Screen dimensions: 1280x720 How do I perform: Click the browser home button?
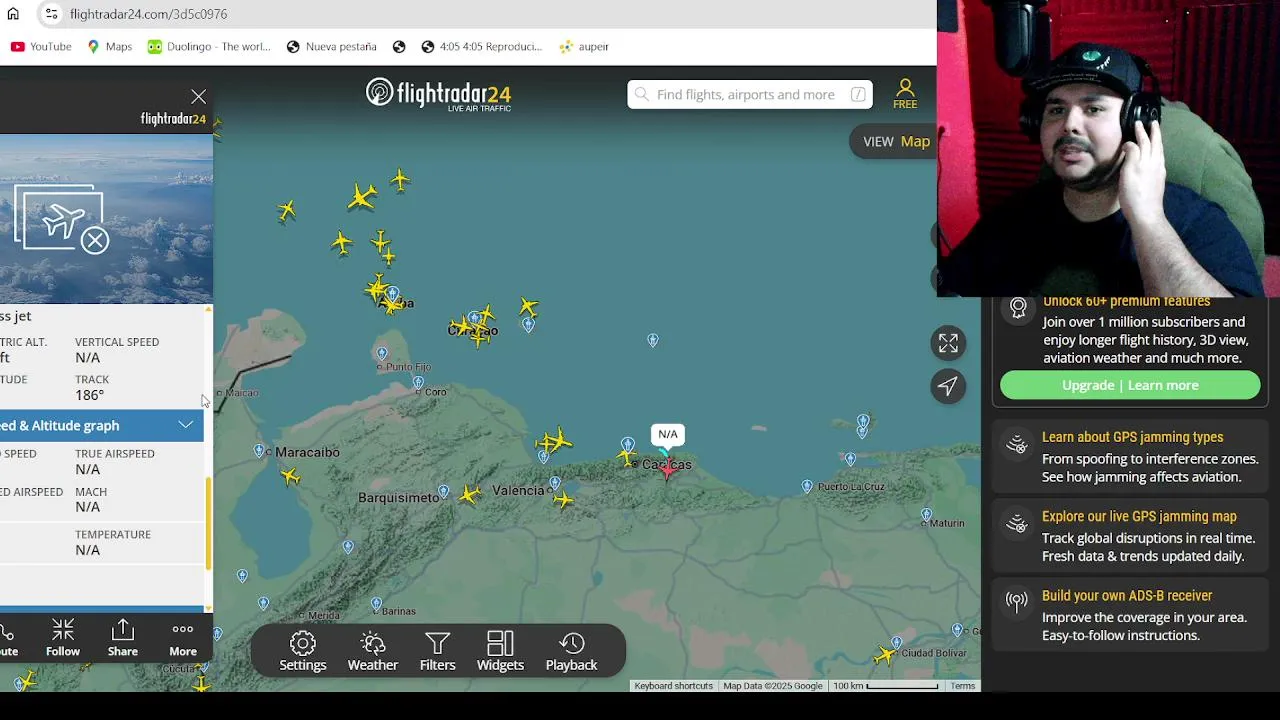[13, 14]
